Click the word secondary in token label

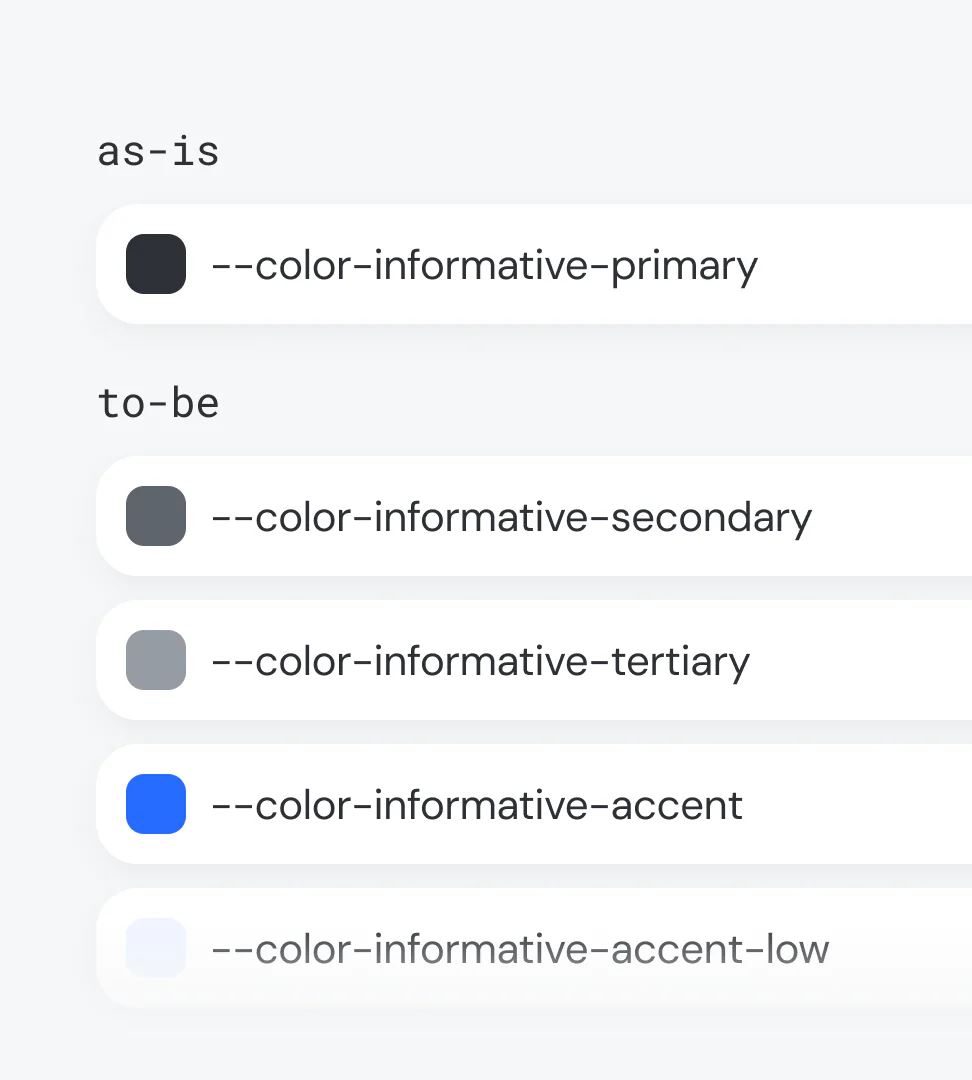[x=712, y=518]
